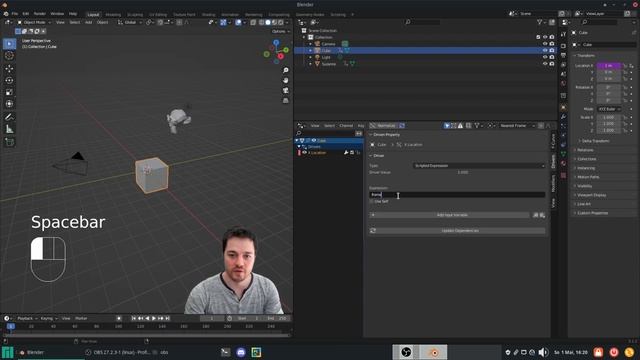Click the timeline play forward button
The height and width of the screenshot is (360, 640).
(x=154, y=318)
